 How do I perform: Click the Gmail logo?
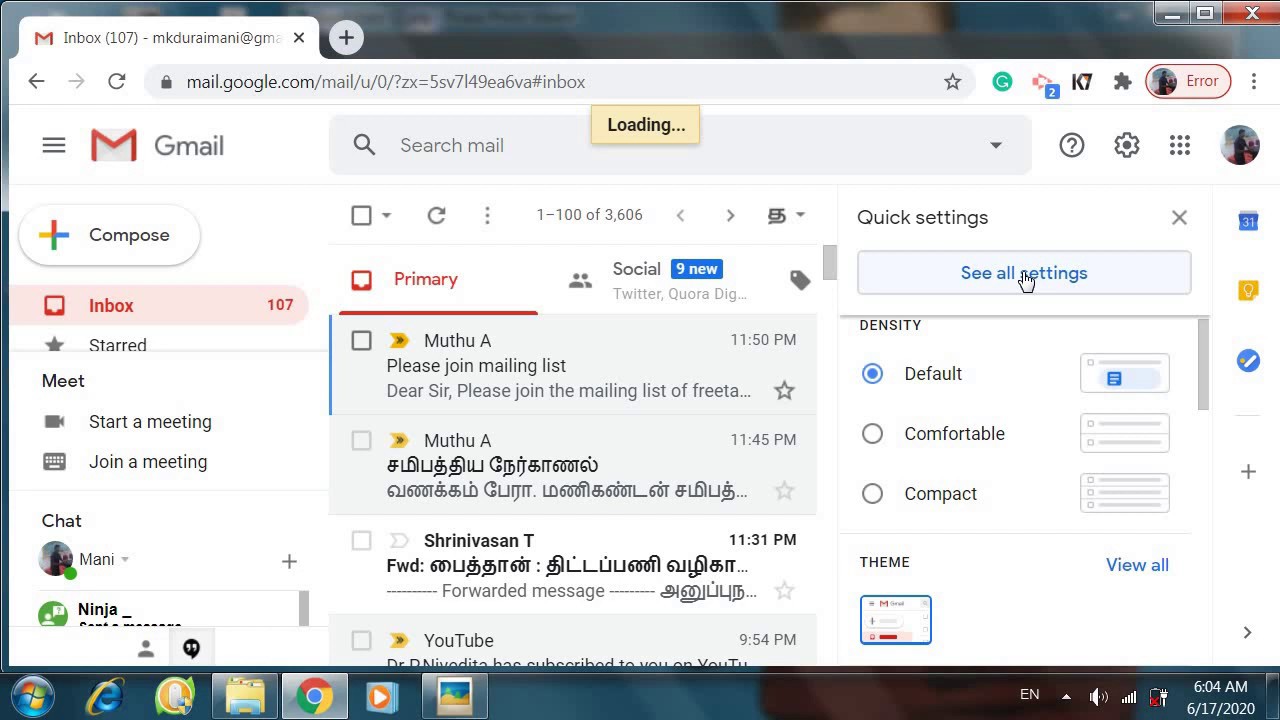(x=157, y=146)
